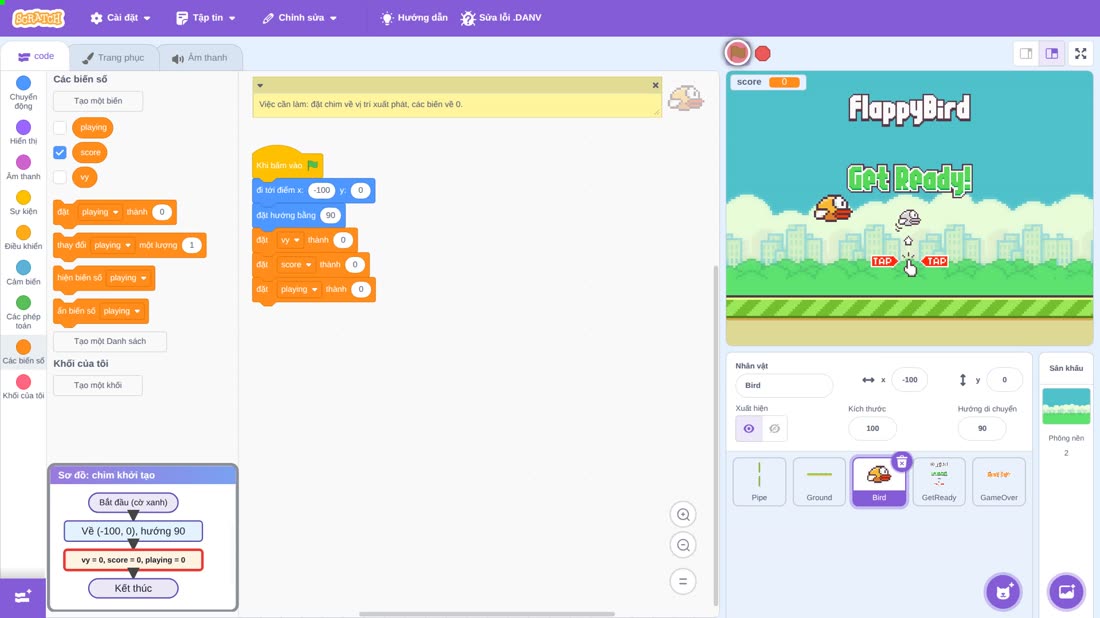Open the Tập tin menu
The image size is (1100, 618).
pos(206,18)
